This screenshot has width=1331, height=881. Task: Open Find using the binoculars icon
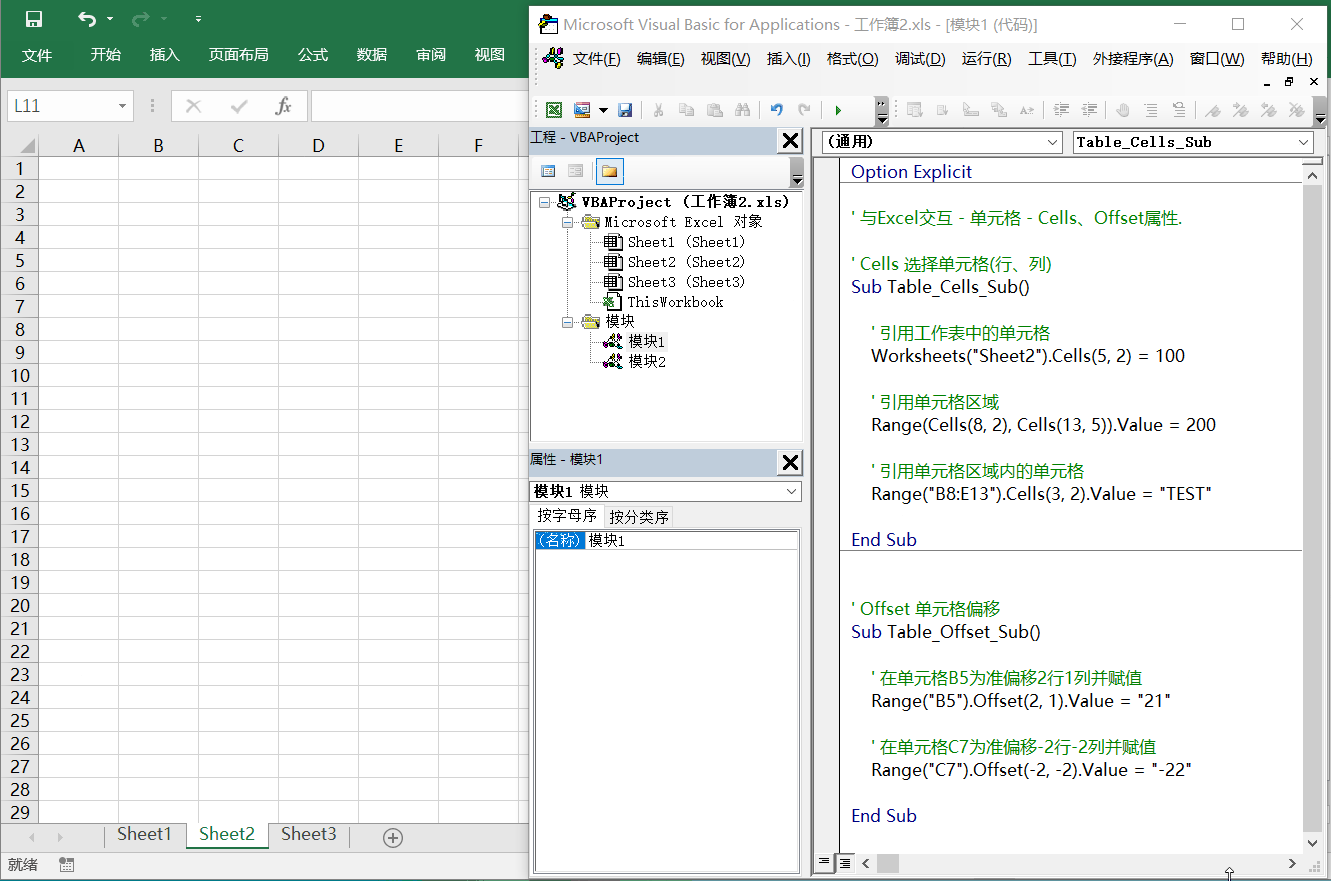tap(742, 110)
